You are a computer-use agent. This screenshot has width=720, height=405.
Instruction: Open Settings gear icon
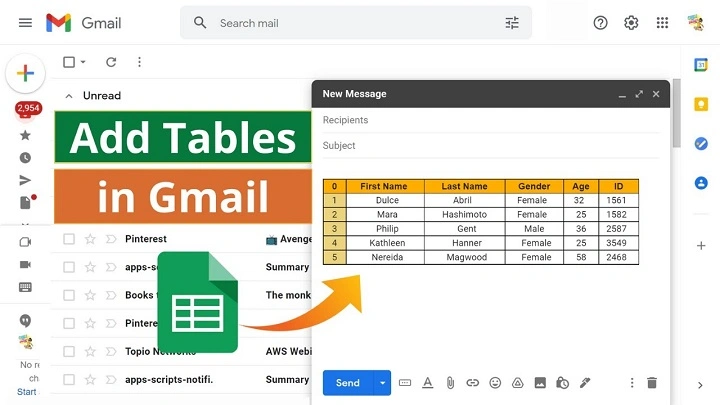(x=631, y=22)
